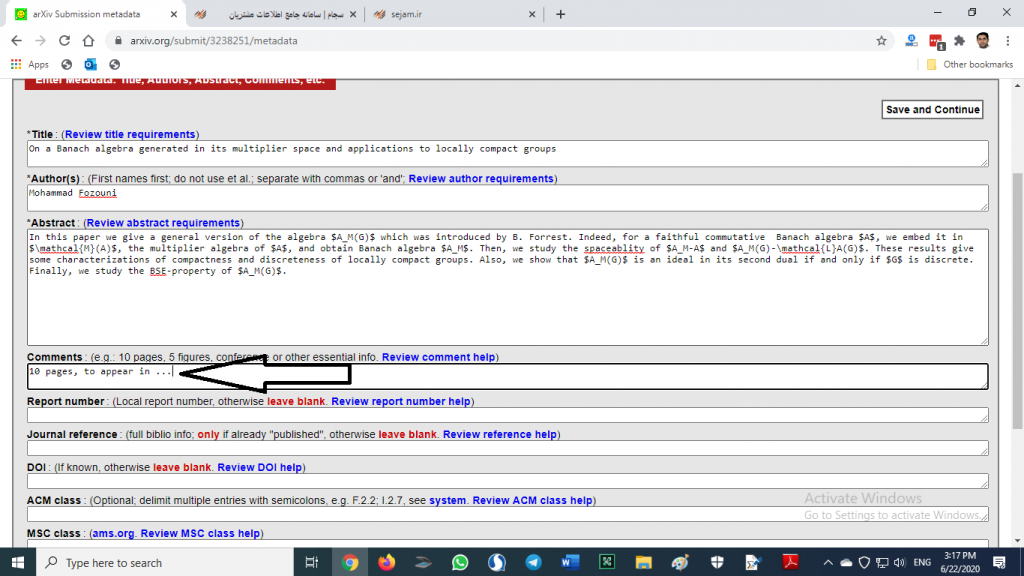Screen dimensions: 1024x576
Task: Focus the DOI input field
Action: pos(507,481)
